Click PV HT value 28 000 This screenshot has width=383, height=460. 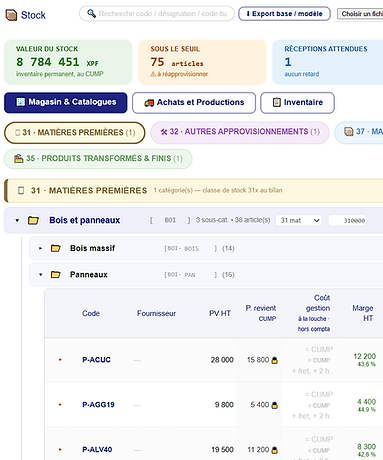(222, 360)
